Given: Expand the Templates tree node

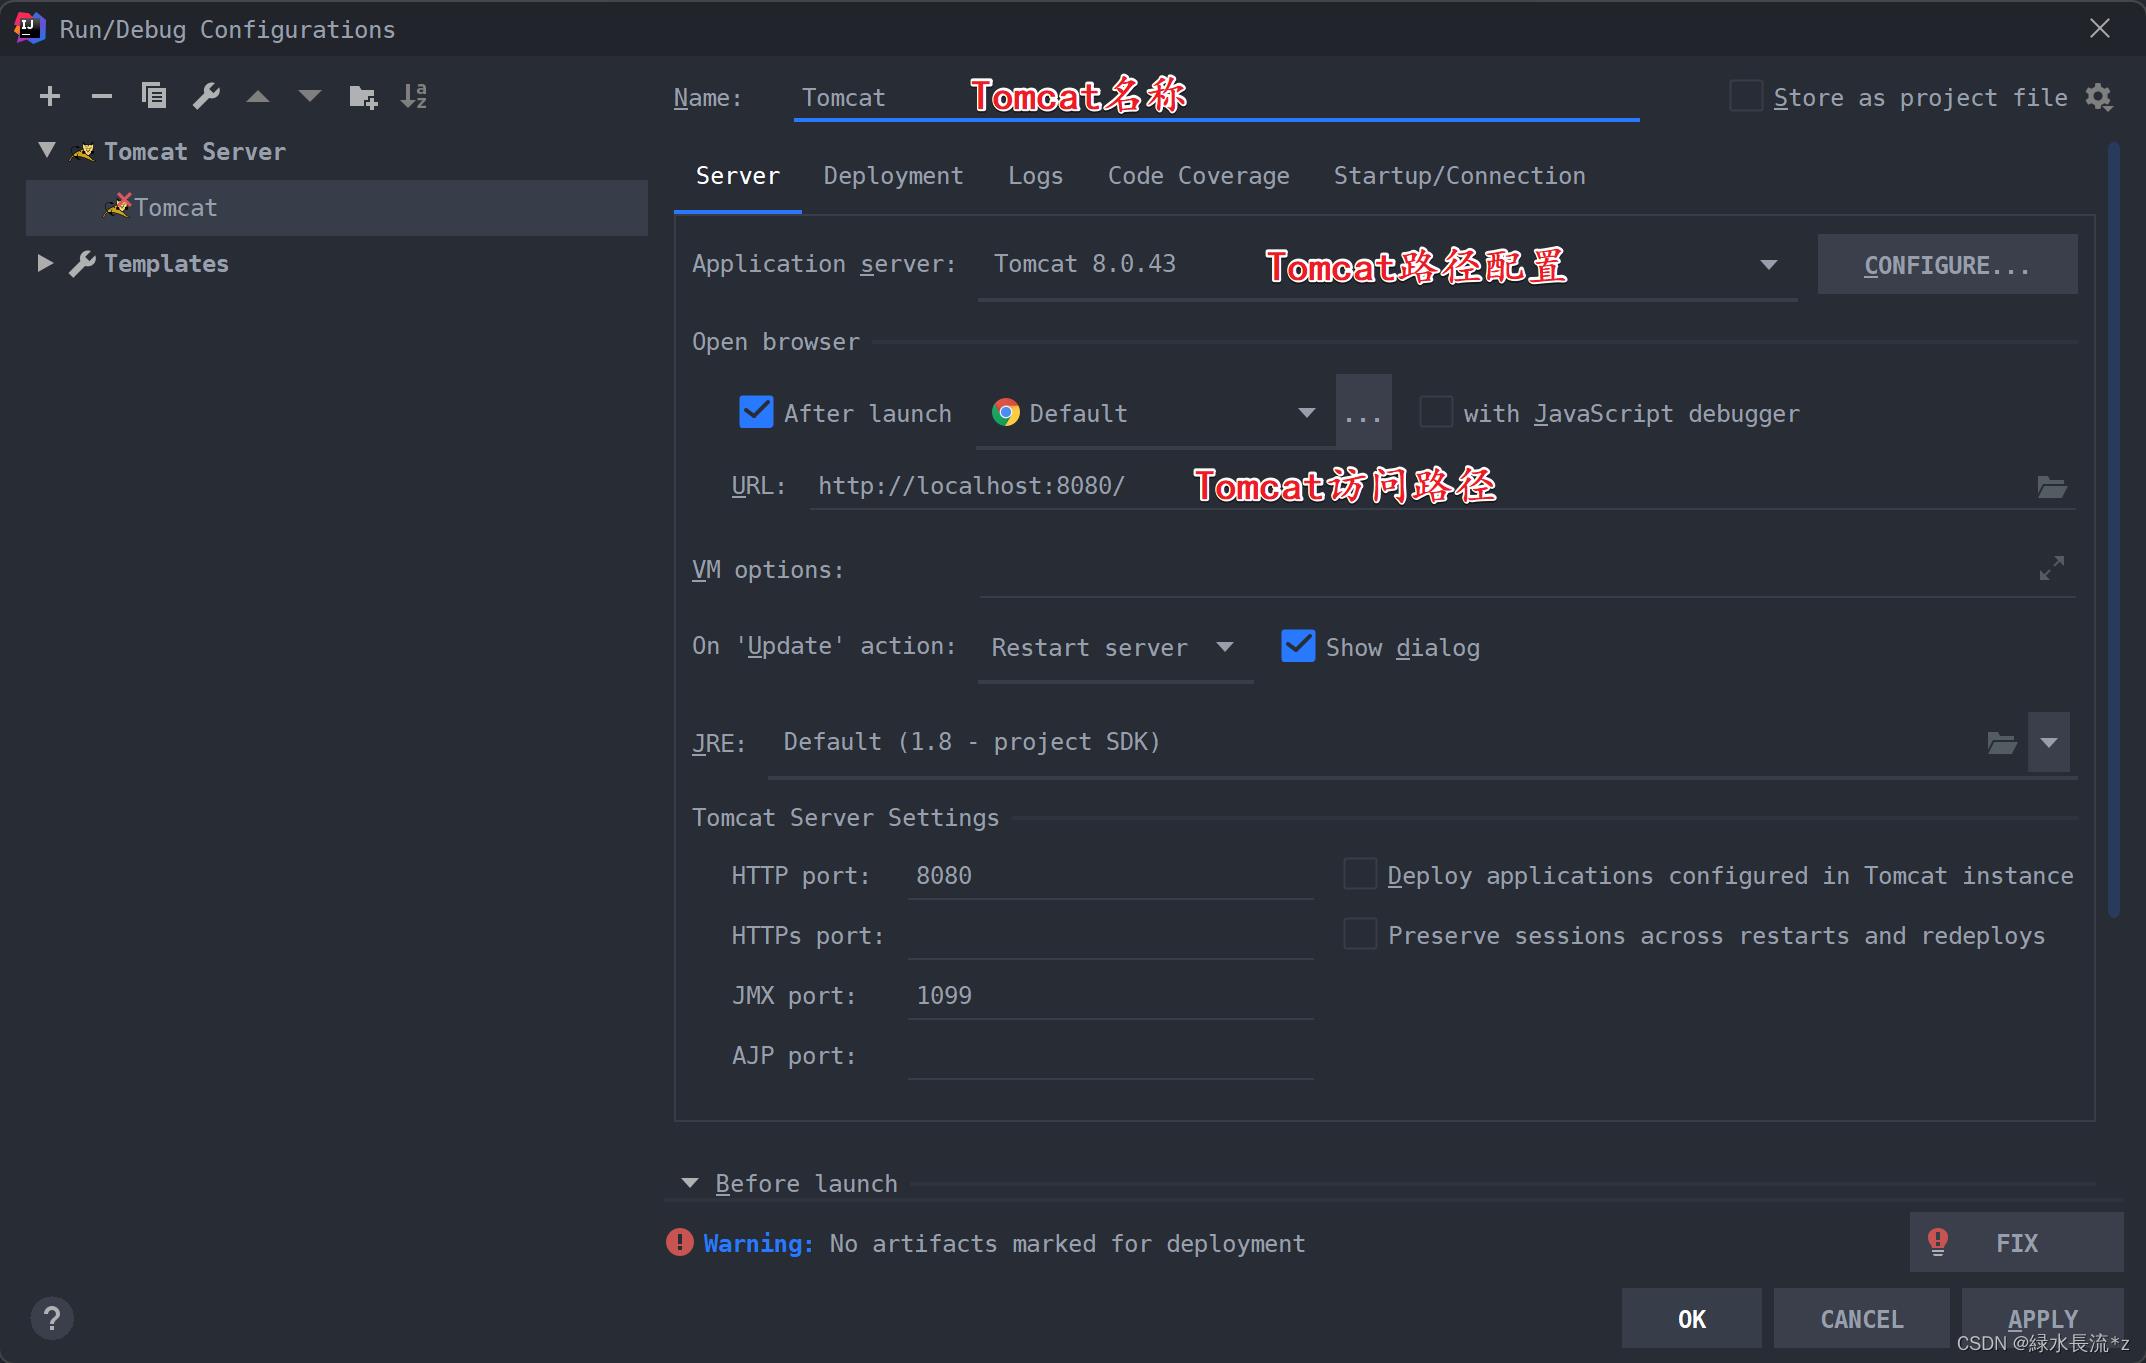Looking at the screenshot, I should click(45, 263).
